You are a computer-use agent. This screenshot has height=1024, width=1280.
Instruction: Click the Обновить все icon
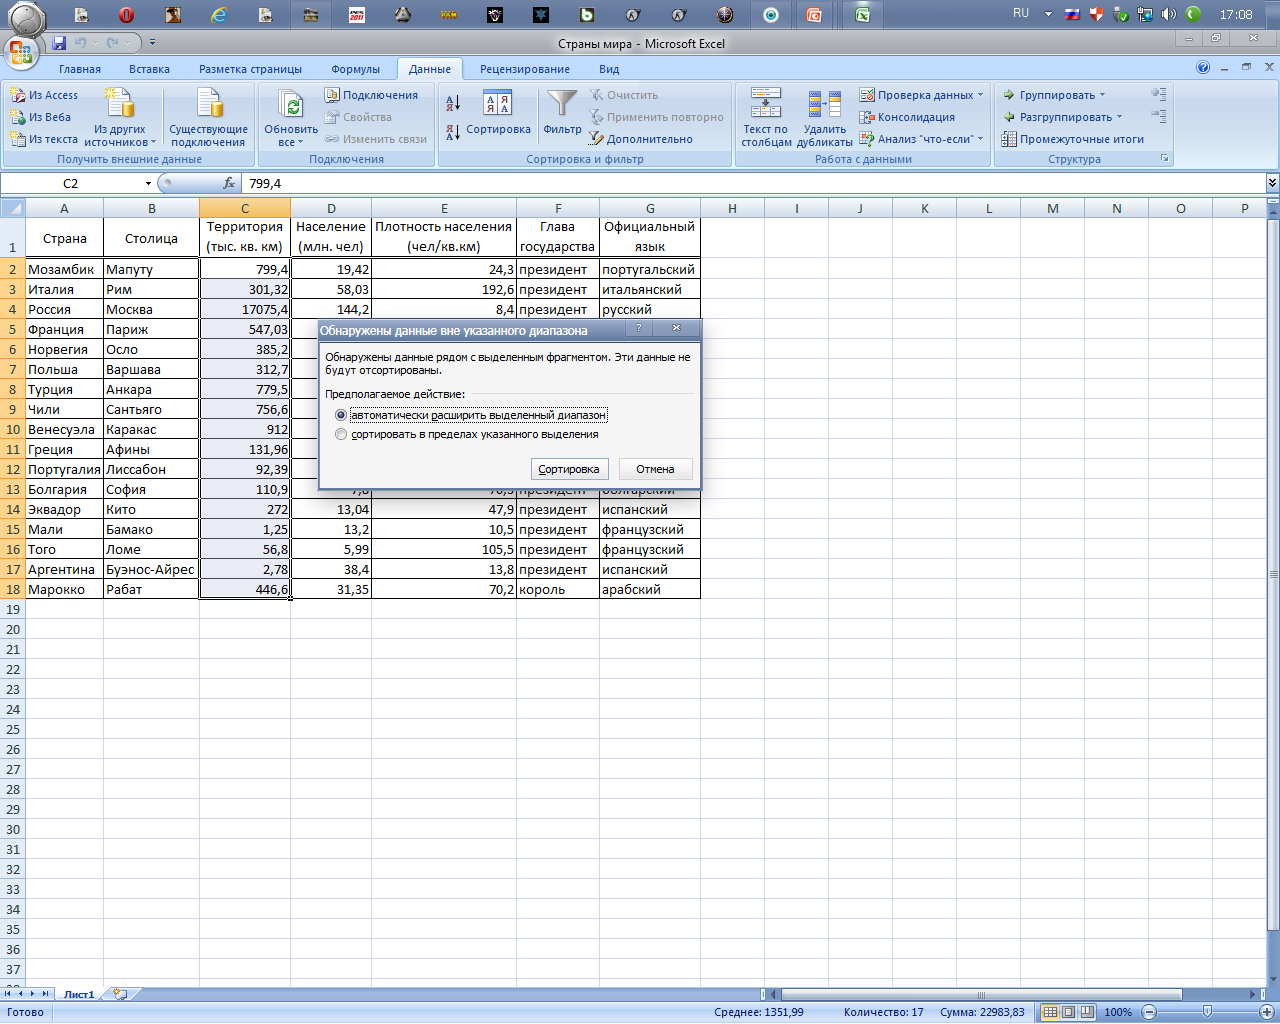pos(291,104)
